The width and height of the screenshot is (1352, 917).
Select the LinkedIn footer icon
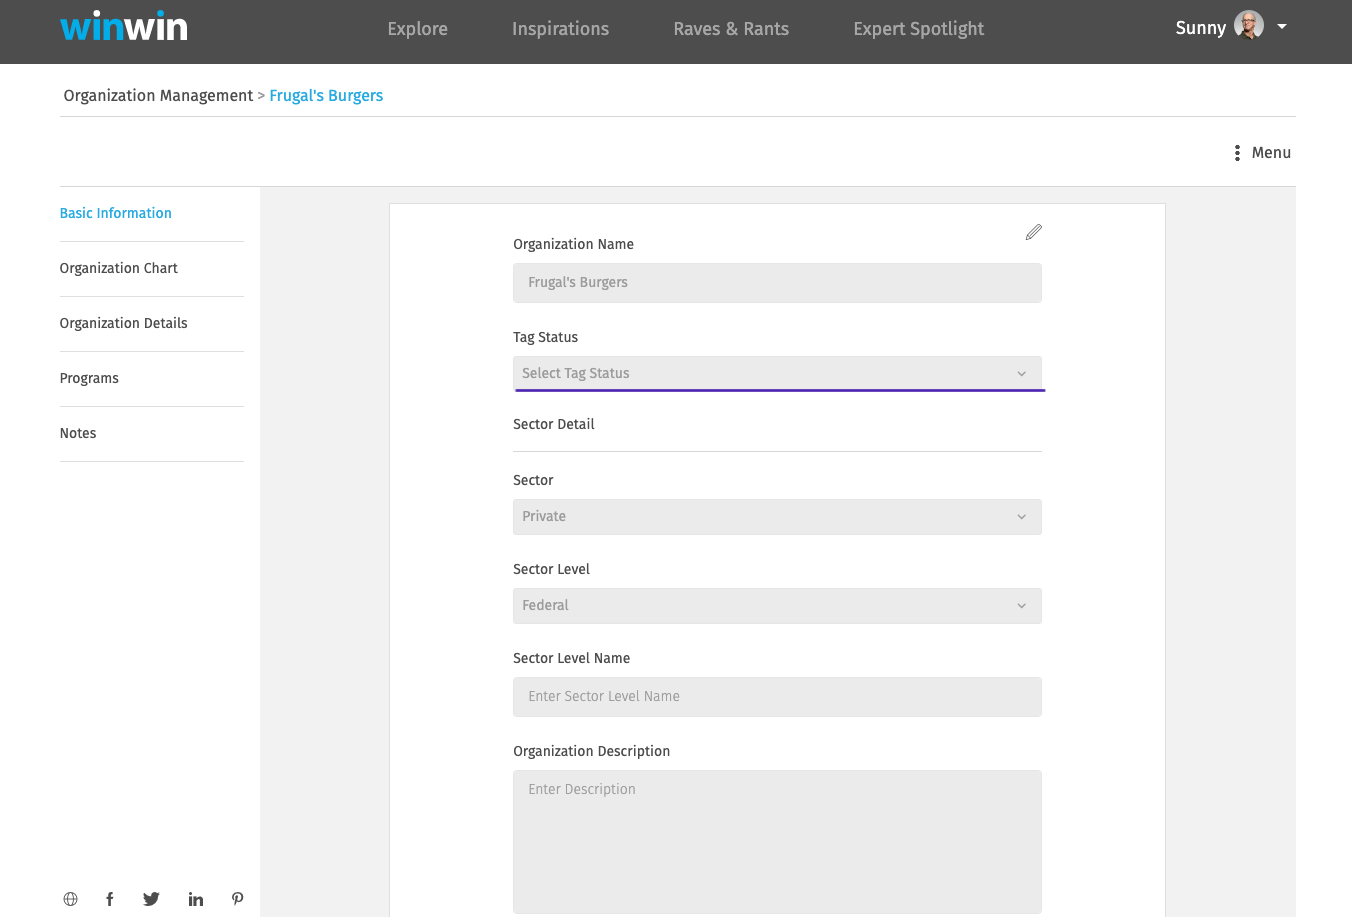(195, 898)
